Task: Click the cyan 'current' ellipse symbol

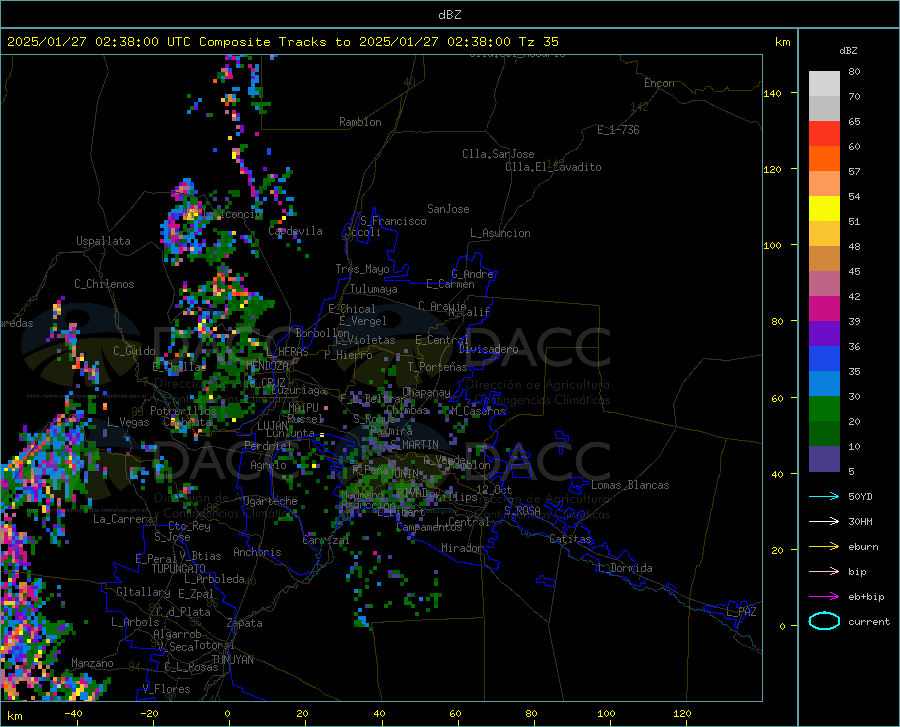Action: (x=824, y=621)
